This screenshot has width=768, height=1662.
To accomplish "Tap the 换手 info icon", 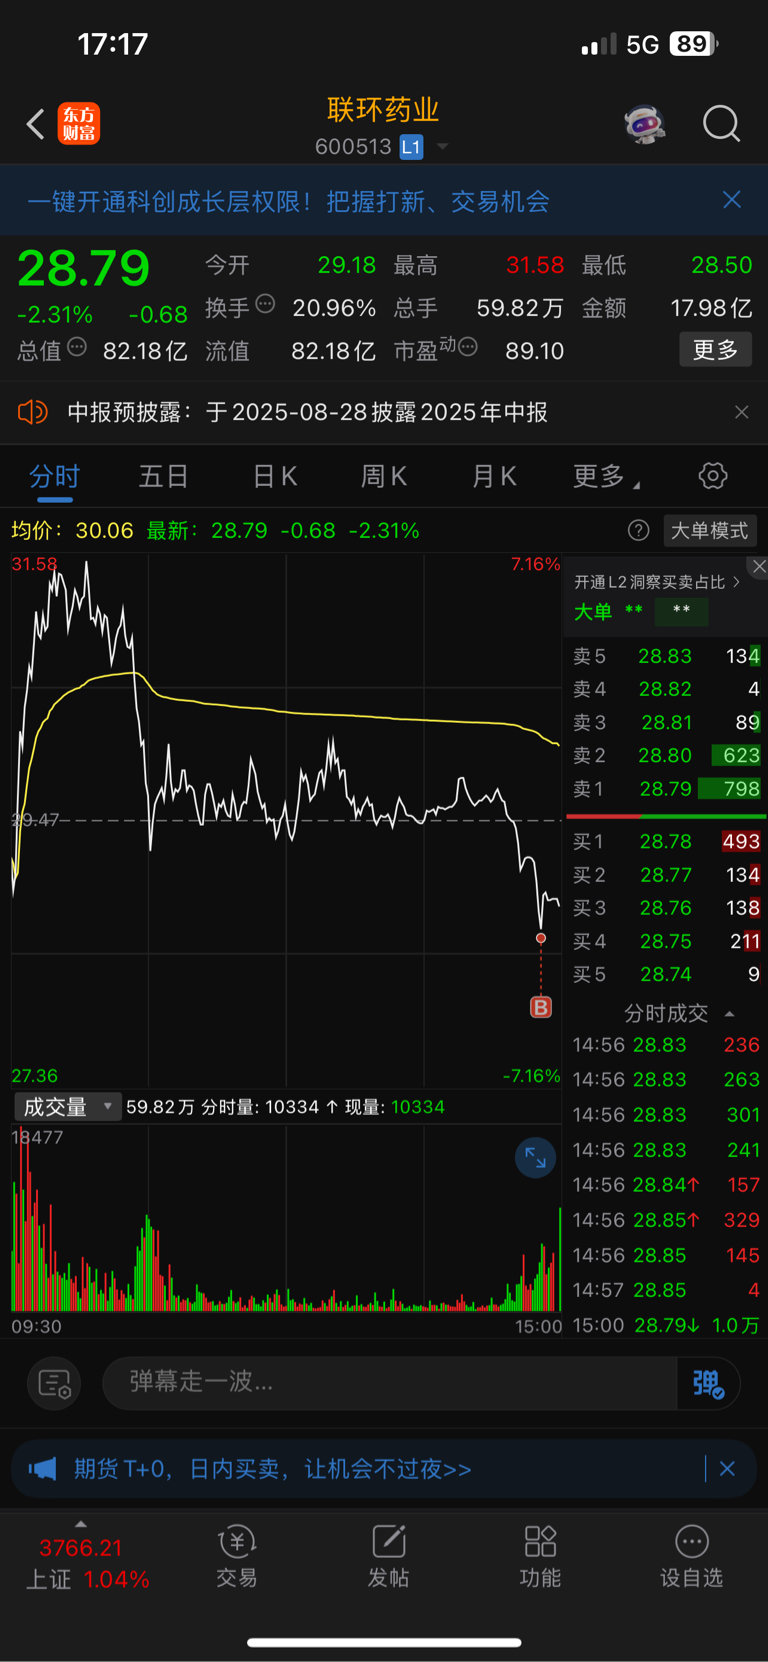I will [x=265, y=304].
